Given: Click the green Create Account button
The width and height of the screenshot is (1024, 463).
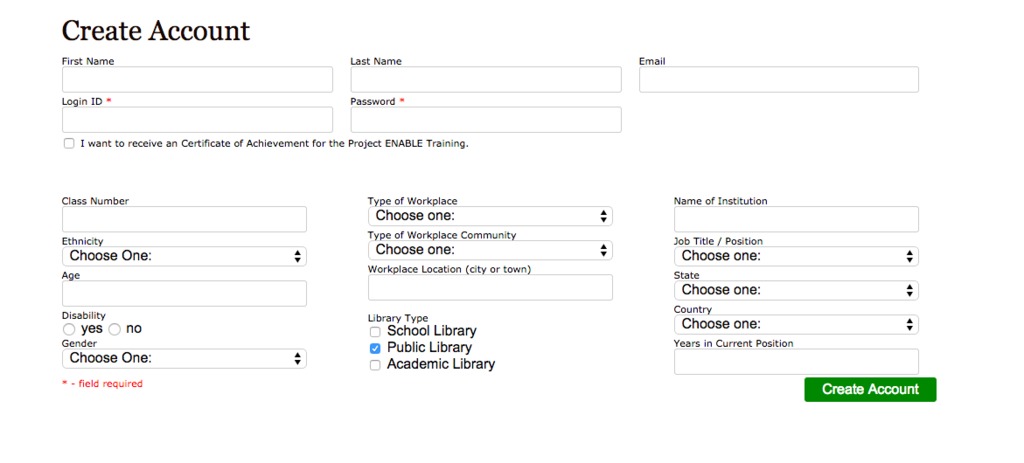Looking at the screenshot, I should pos(871,390).
